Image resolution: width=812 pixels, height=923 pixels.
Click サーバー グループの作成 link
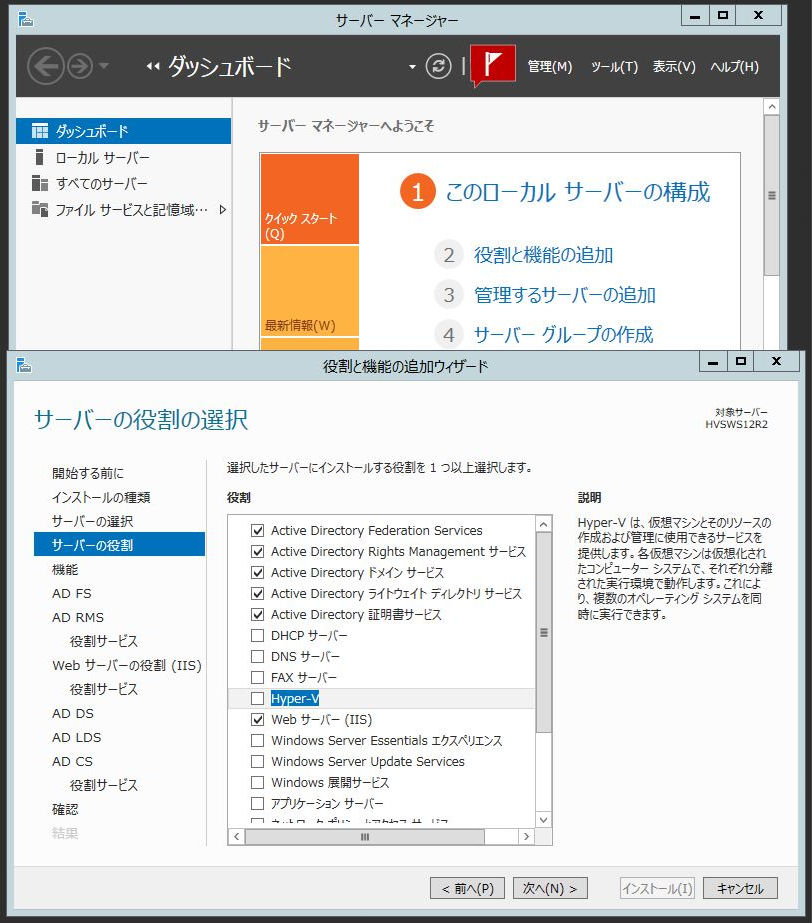point(564,334)
